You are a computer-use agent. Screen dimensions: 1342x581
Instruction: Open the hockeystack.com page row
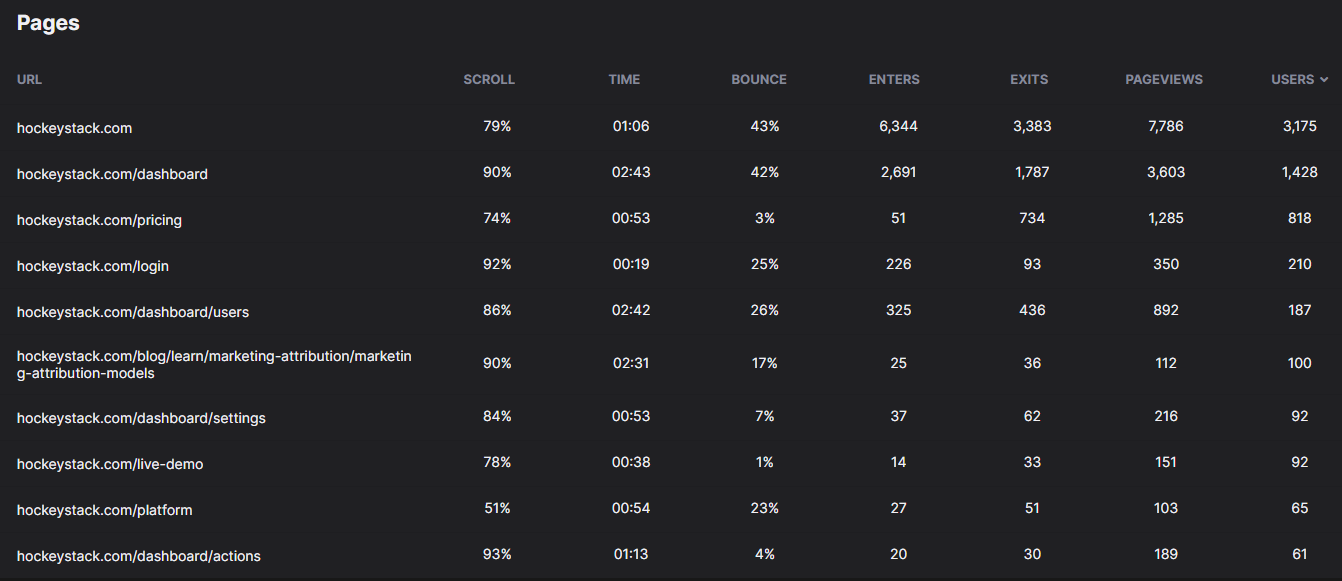click(671, 127)
